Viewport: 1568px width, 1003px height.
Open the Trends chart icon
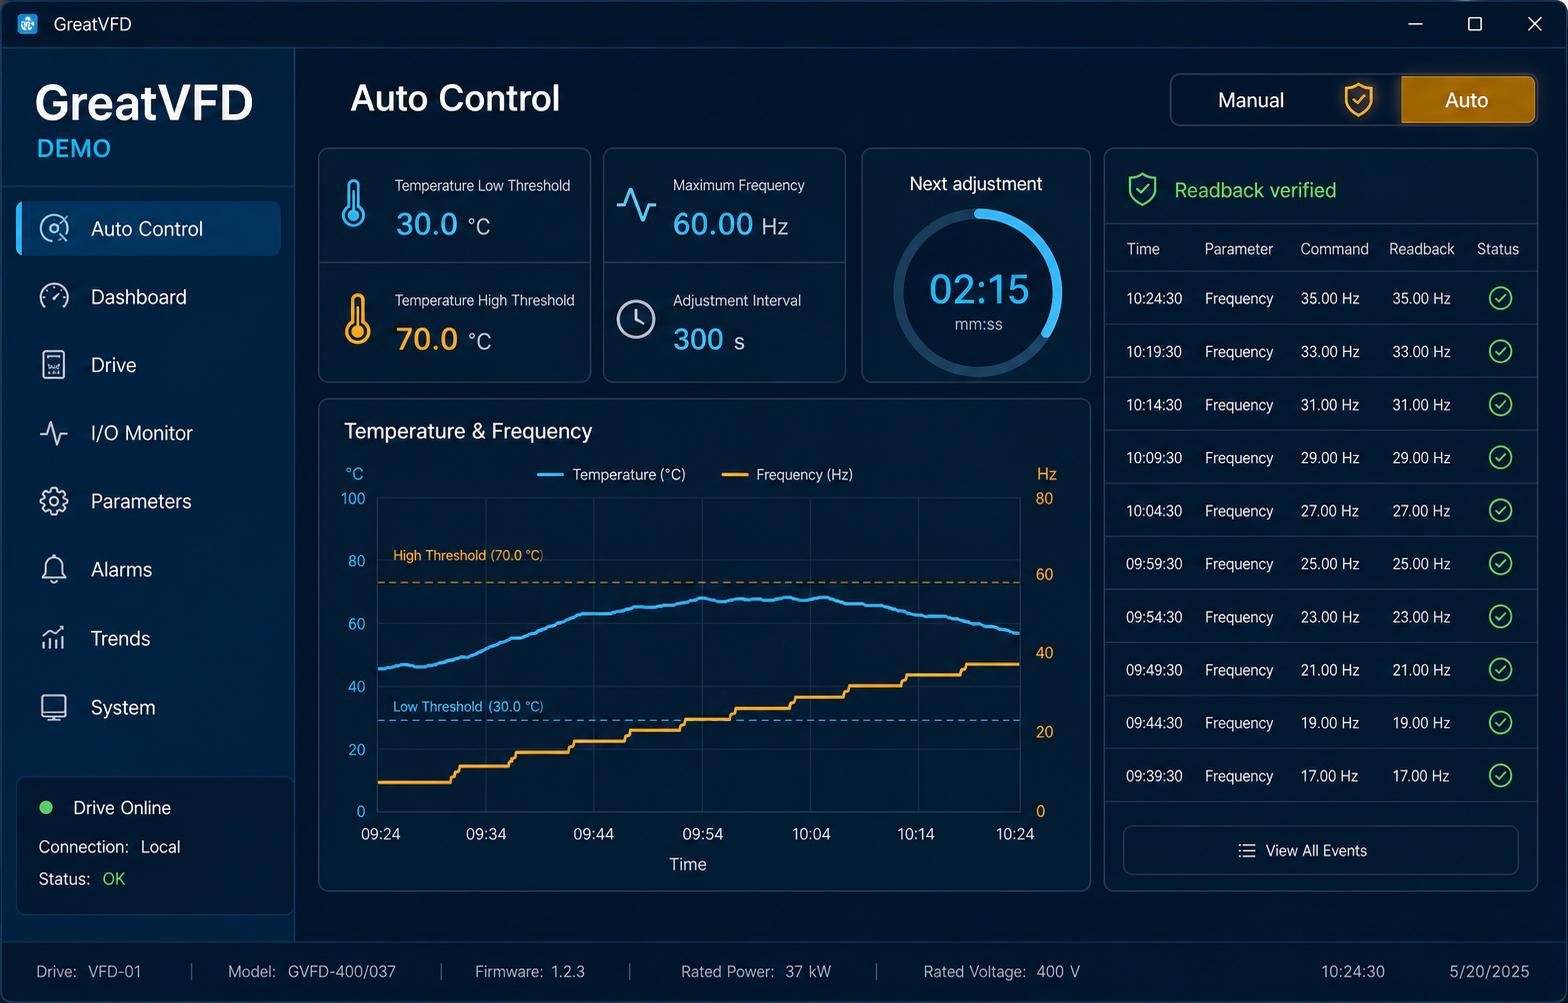(x=54, y=638)
